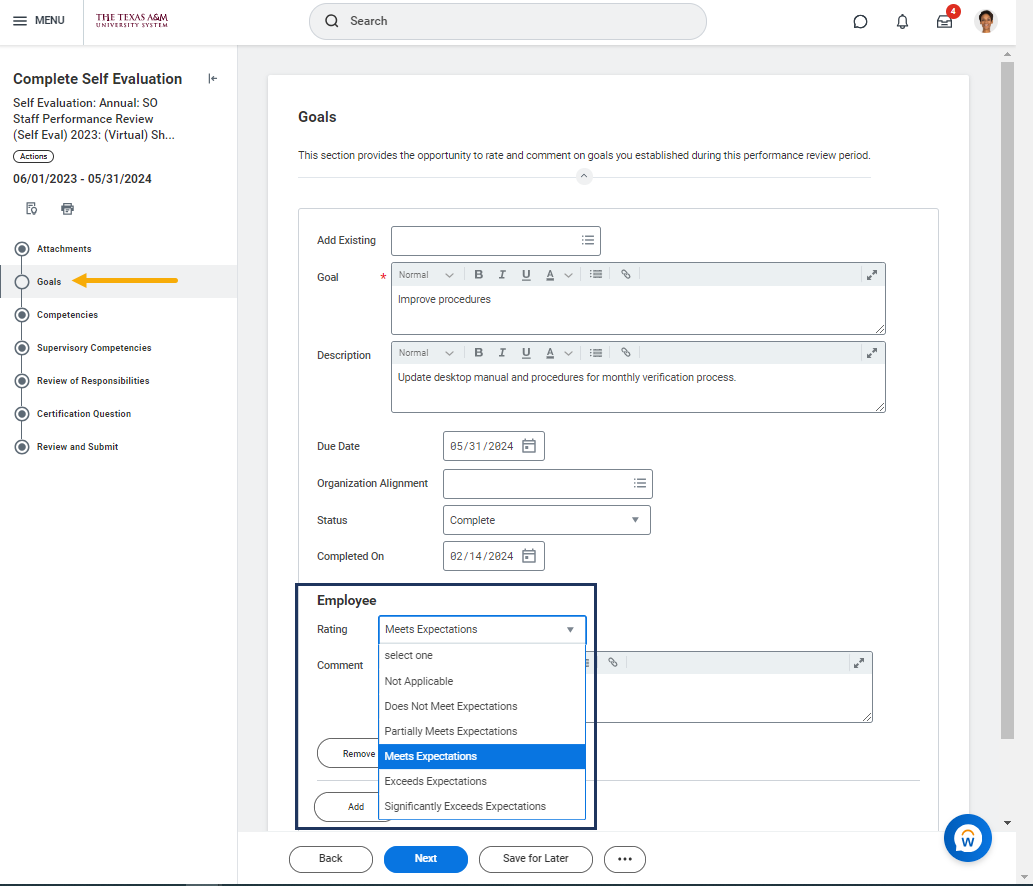The image size is (1033, 886).
Task: Choose Exceeds Expectations from rating list
Action: click(436, 781)
